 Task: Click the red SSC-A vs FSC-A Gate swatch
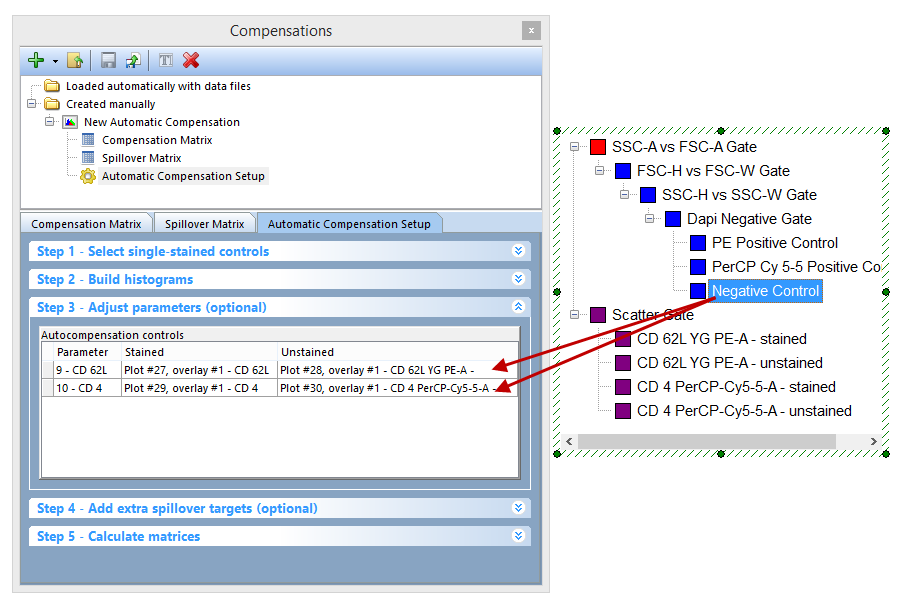598,147
